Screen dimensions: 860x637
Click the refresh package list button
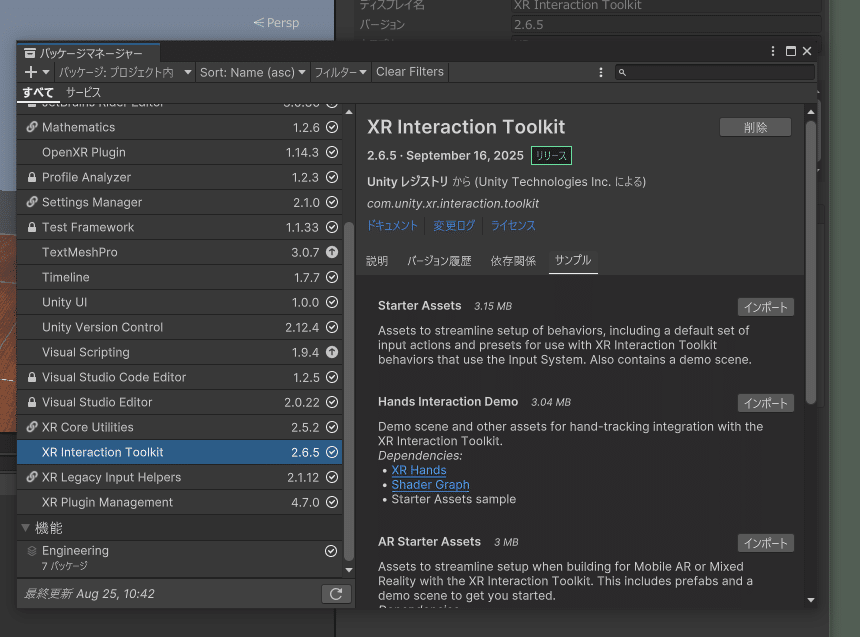336,594
